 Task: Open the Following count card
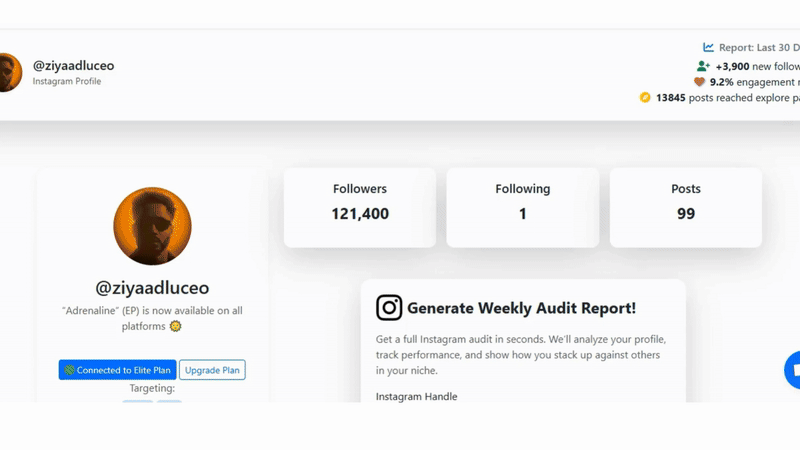(522, 208)
